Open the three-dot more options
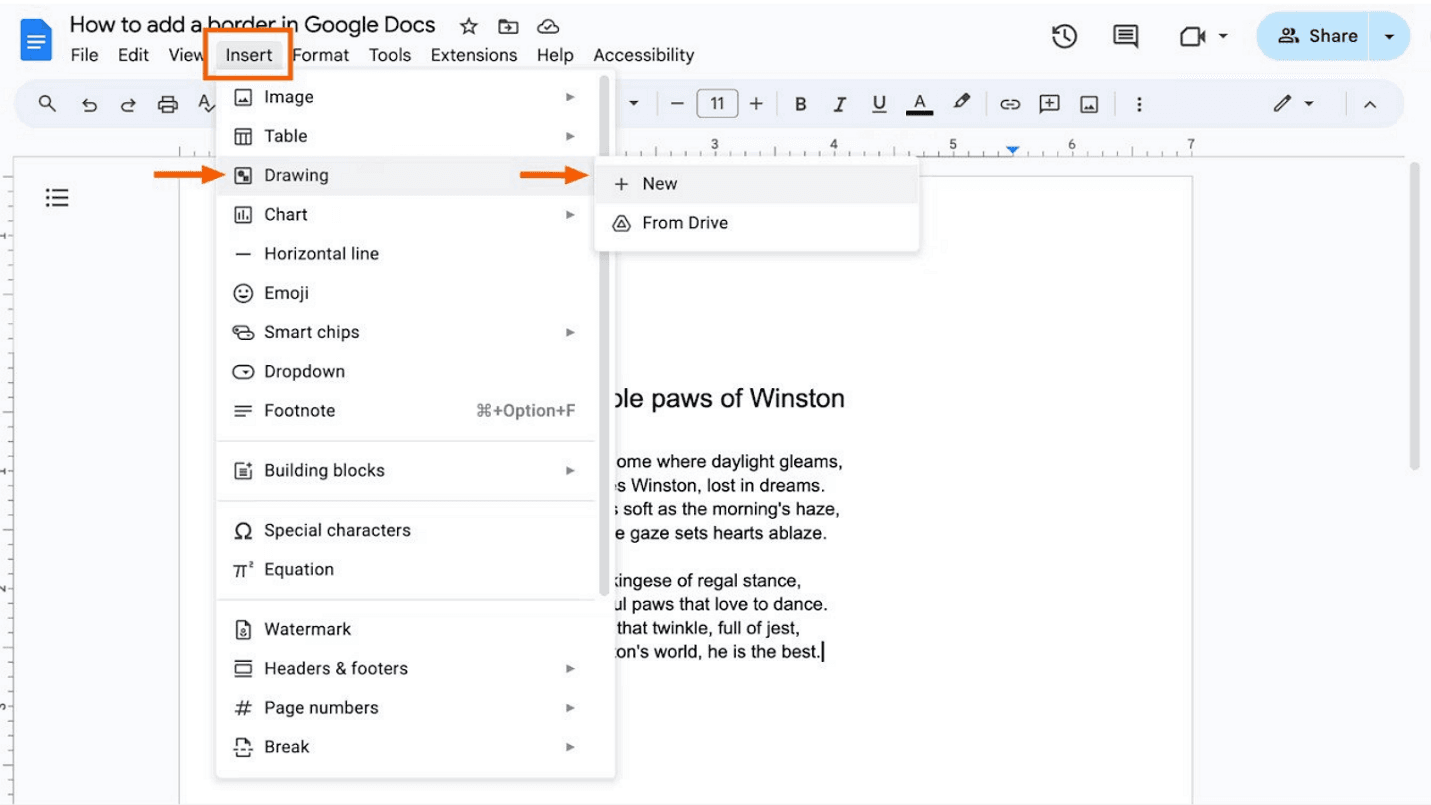Viewport: 1431px width, 805px height. 1138,104
